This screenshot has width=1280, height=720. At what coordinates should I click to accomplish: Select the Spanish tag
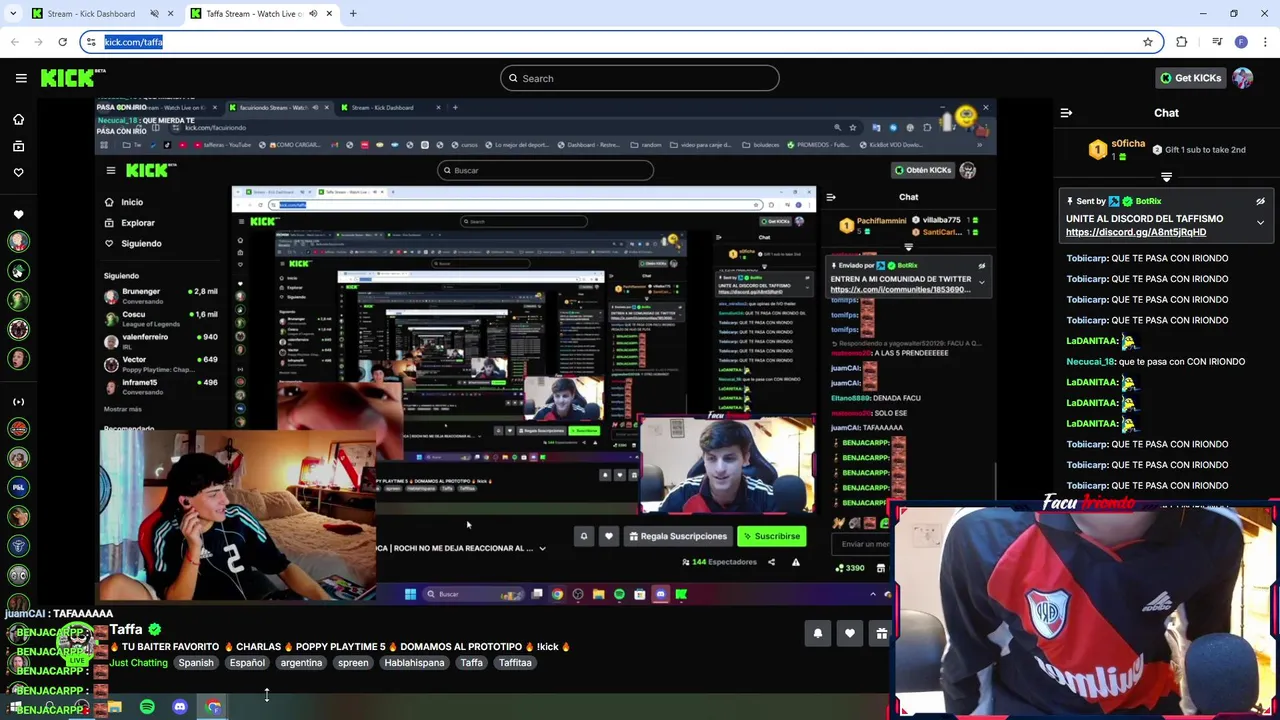(x=196, y=663)
